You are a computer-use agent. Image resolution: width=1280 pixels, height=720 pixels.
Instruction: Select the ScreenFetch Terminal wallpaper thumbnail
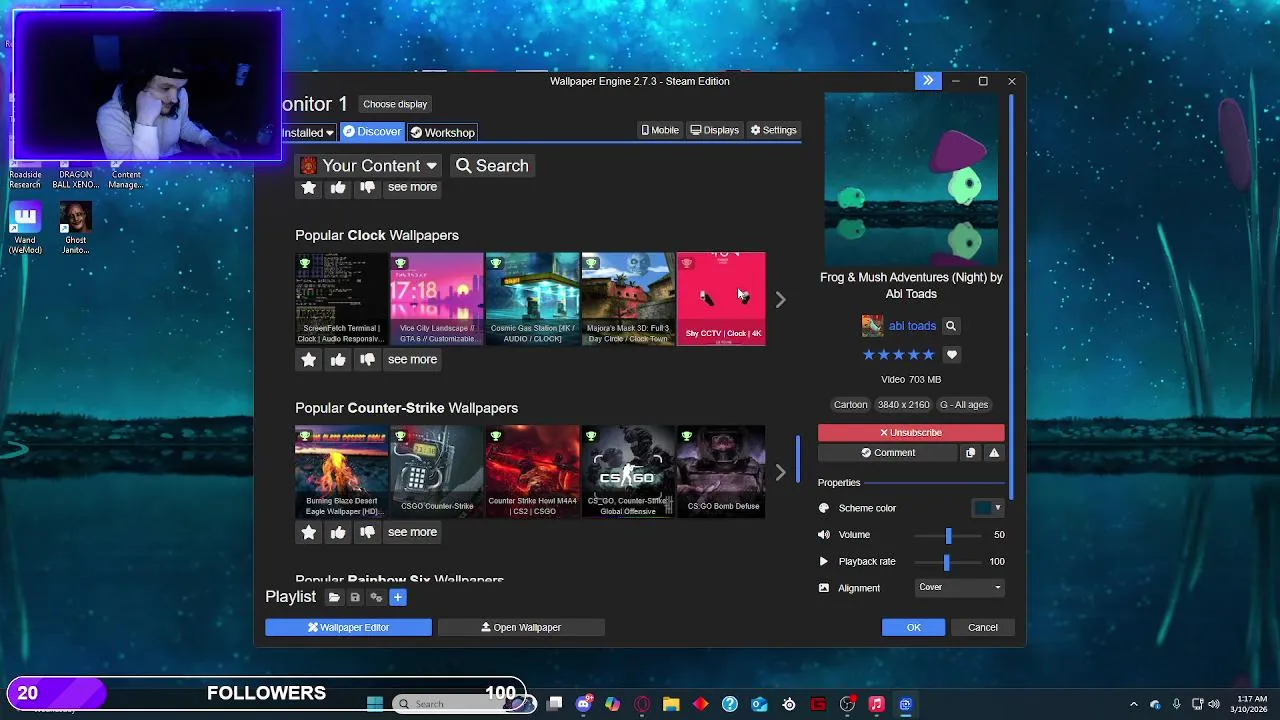point(341,299)
